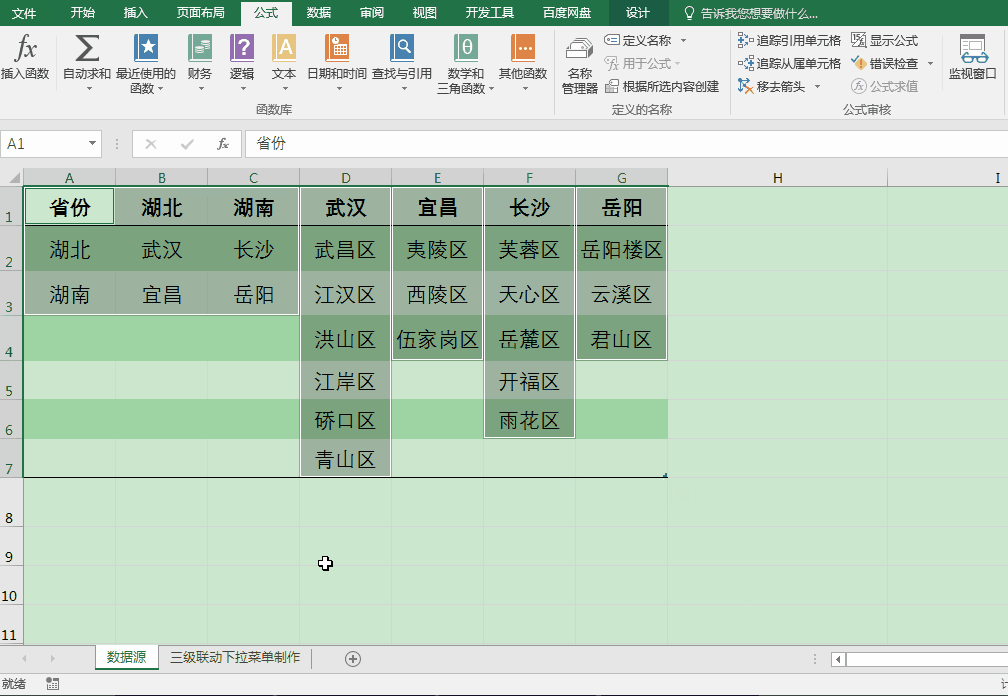This screenshot has width=1008, height=696.
Task: Expand the Text (文本) dropdown arrow
Action: [285, 89]
